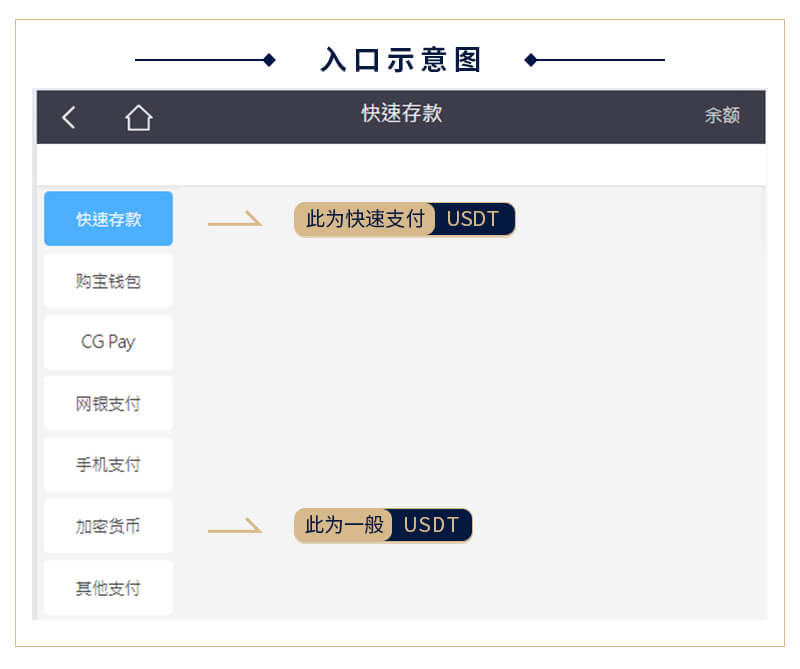The width and height of the screenshot is (800, 669).
Task: Click the dark USDT part of general badge
Action: pyautogui.click(x=432, y=526)
